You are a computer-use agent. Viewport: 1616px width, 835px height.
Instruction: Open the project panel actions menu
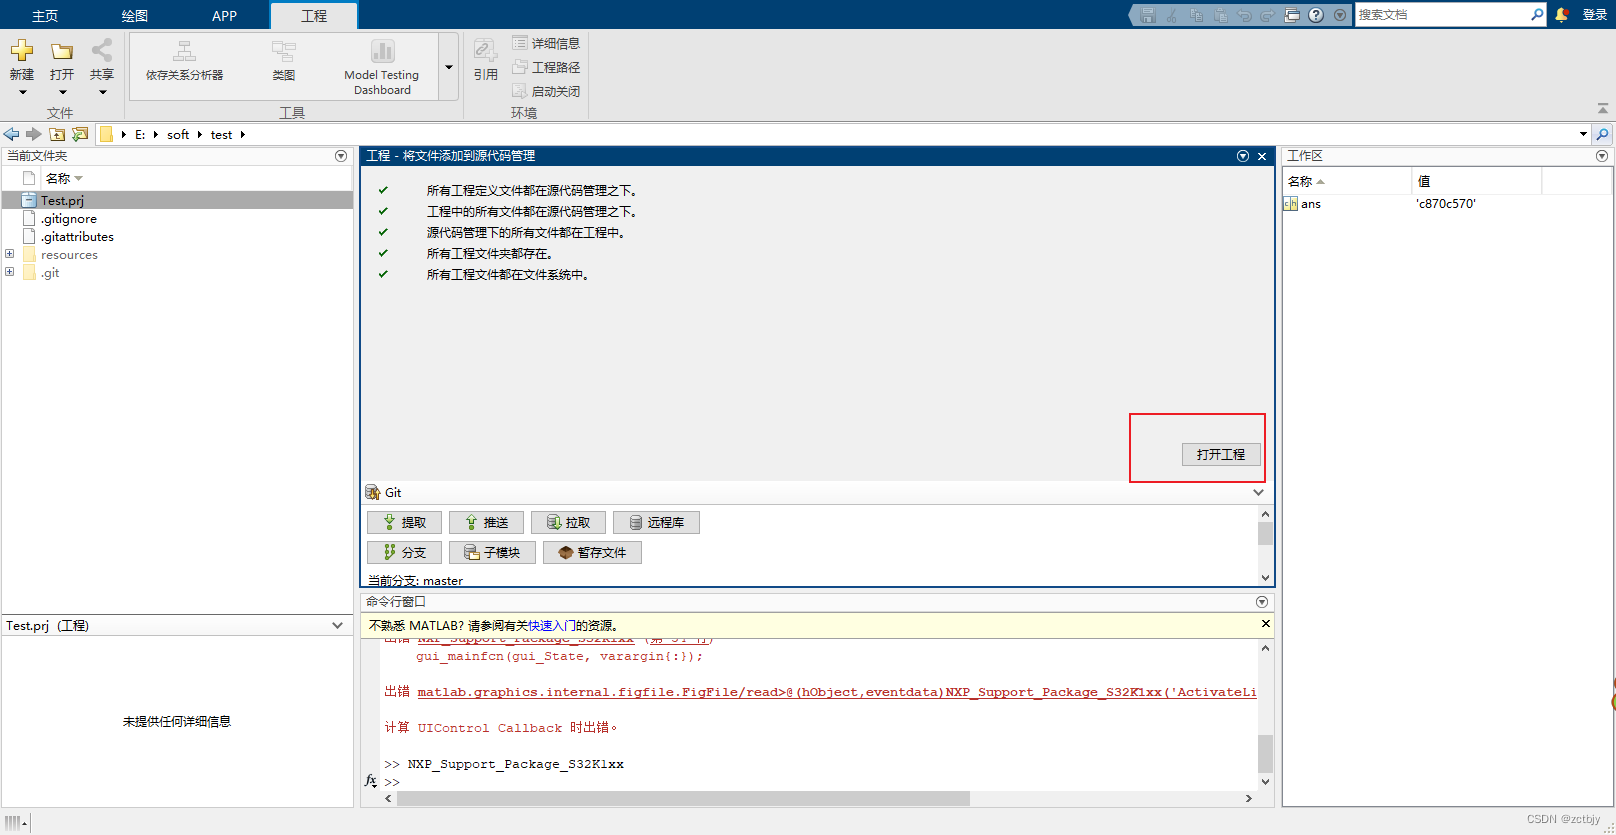coord(1243,156)
